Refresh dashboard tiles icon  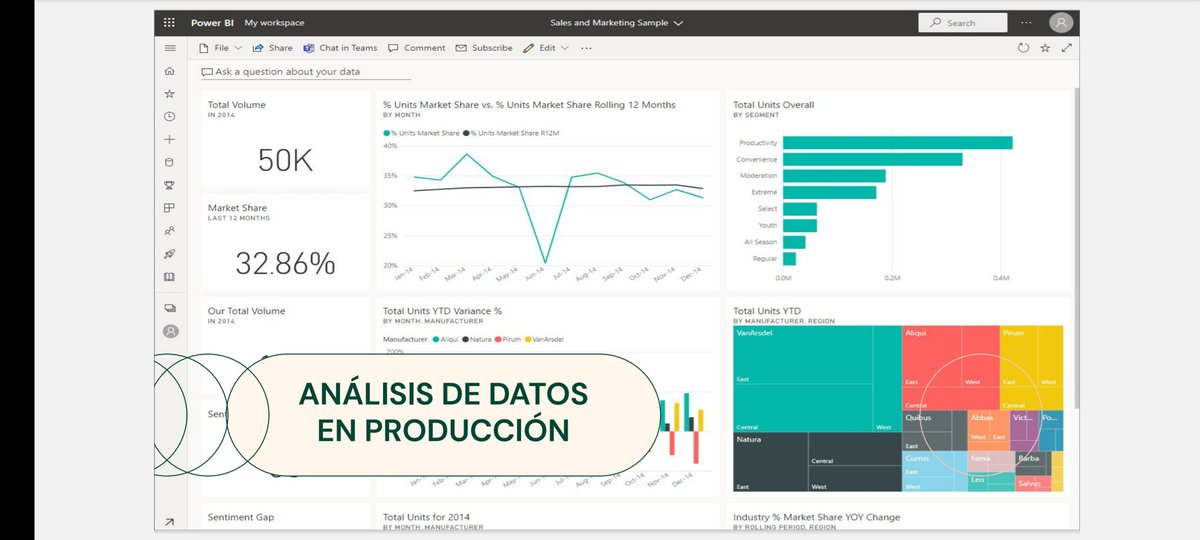click(x=1023, y=48)
